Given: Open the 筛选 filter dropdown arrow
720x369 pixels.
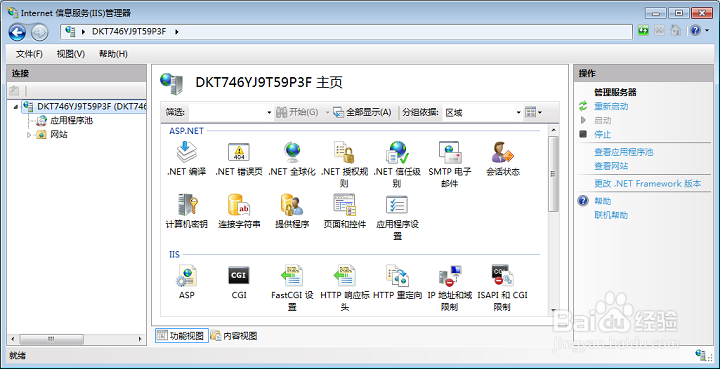Looking at the screenshot, I should click(270, 112).
